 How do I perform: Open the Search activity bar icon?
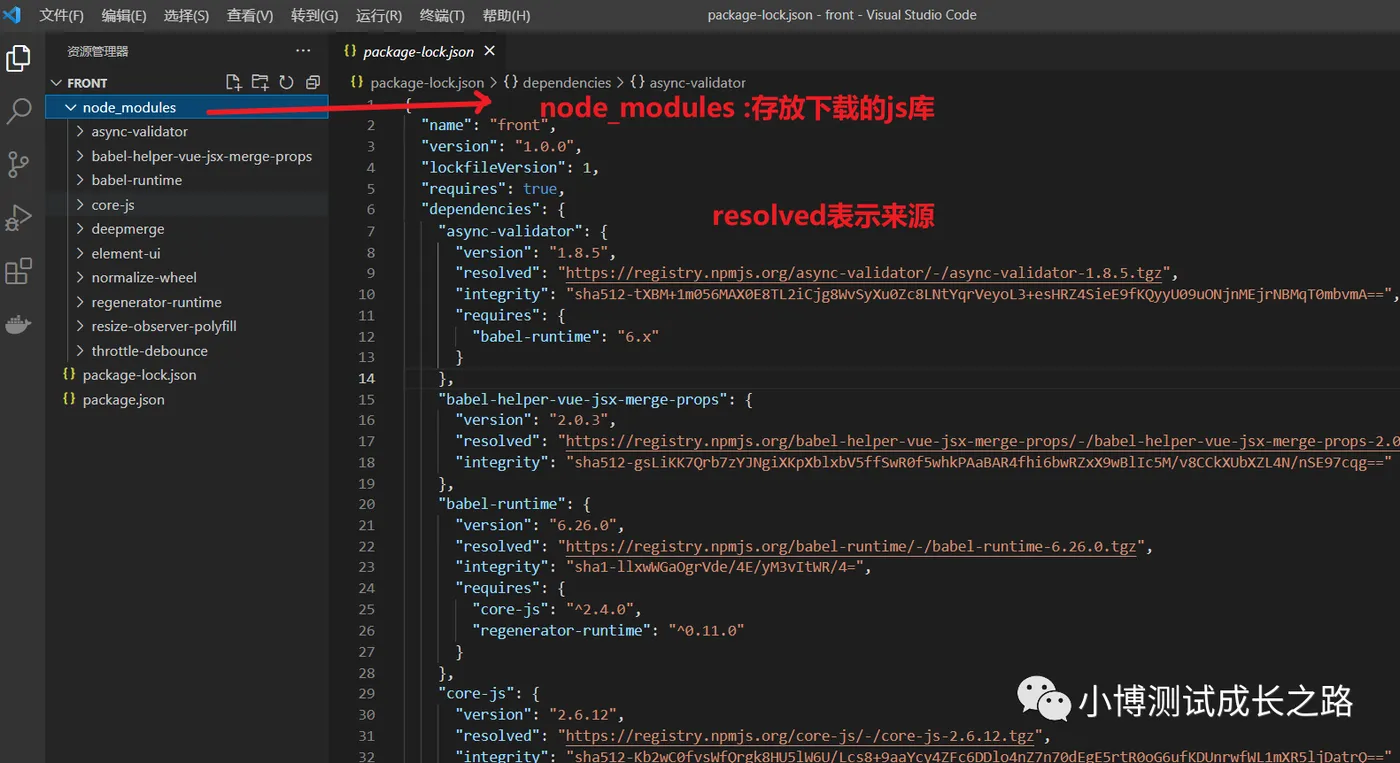(x=18, y=111)
